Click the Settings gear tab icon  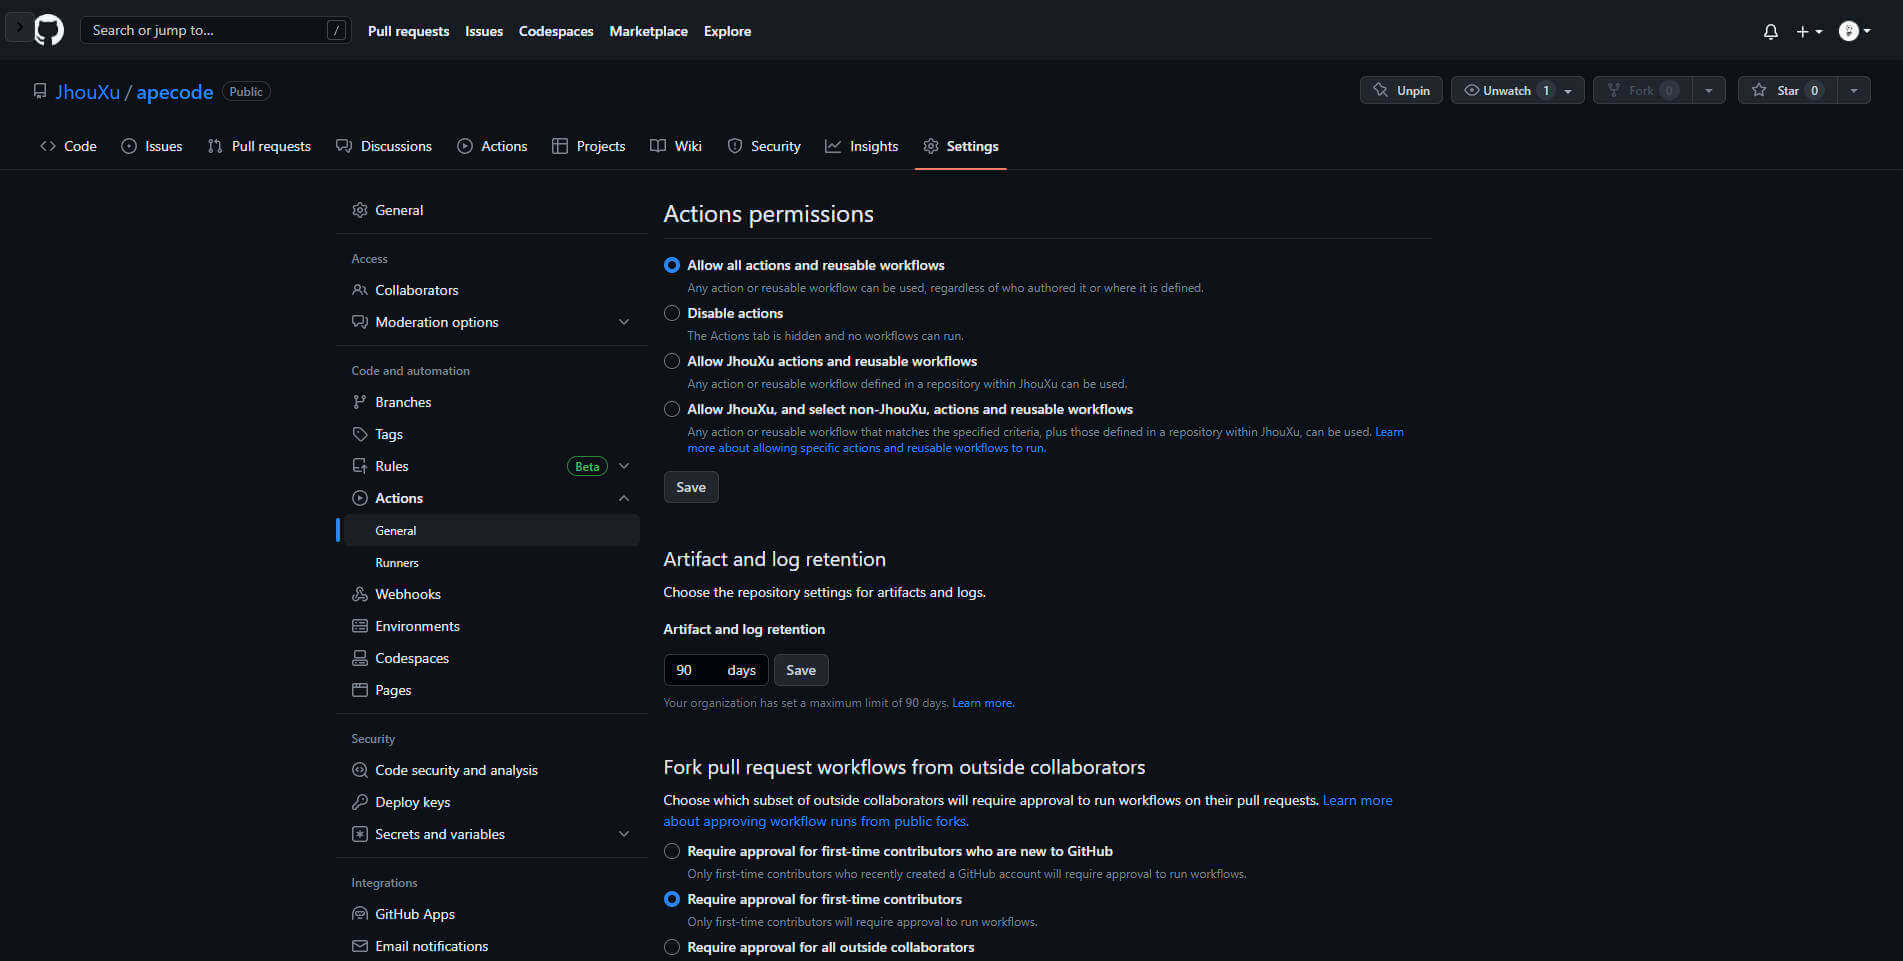click(931, 146)
